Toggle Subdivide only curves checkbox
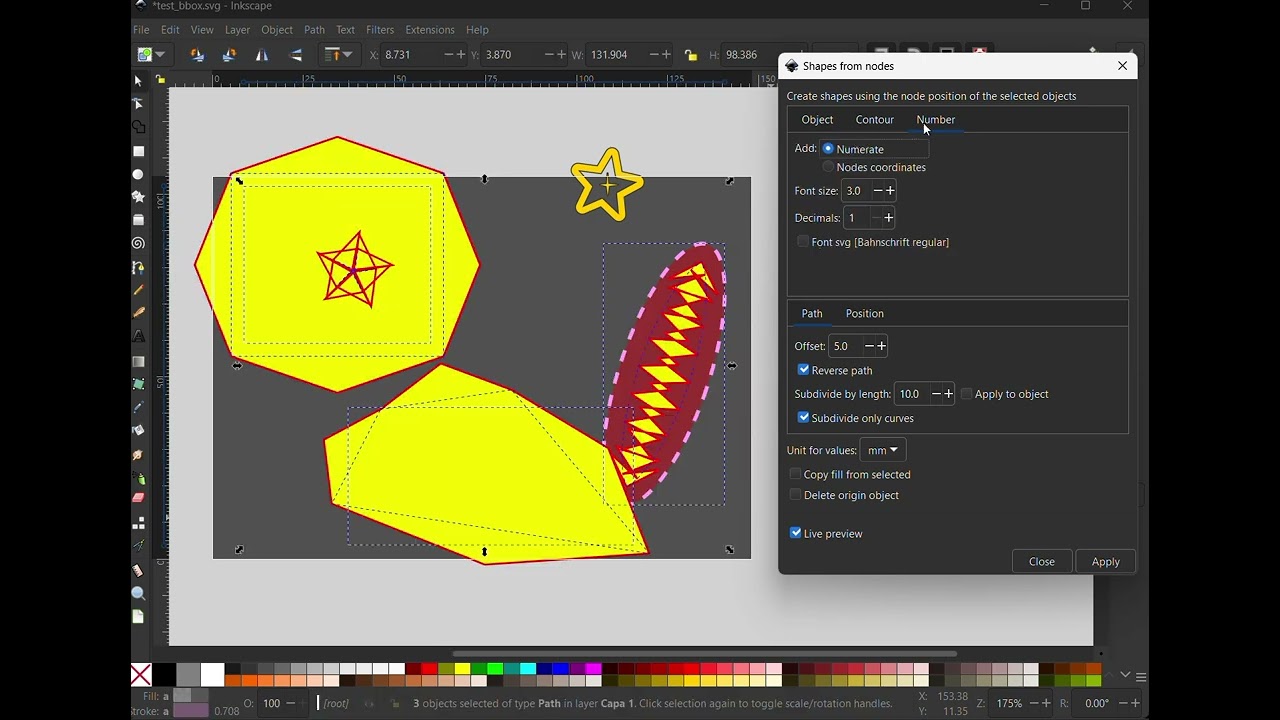The image size is (1280, 720). click(803, 418)
